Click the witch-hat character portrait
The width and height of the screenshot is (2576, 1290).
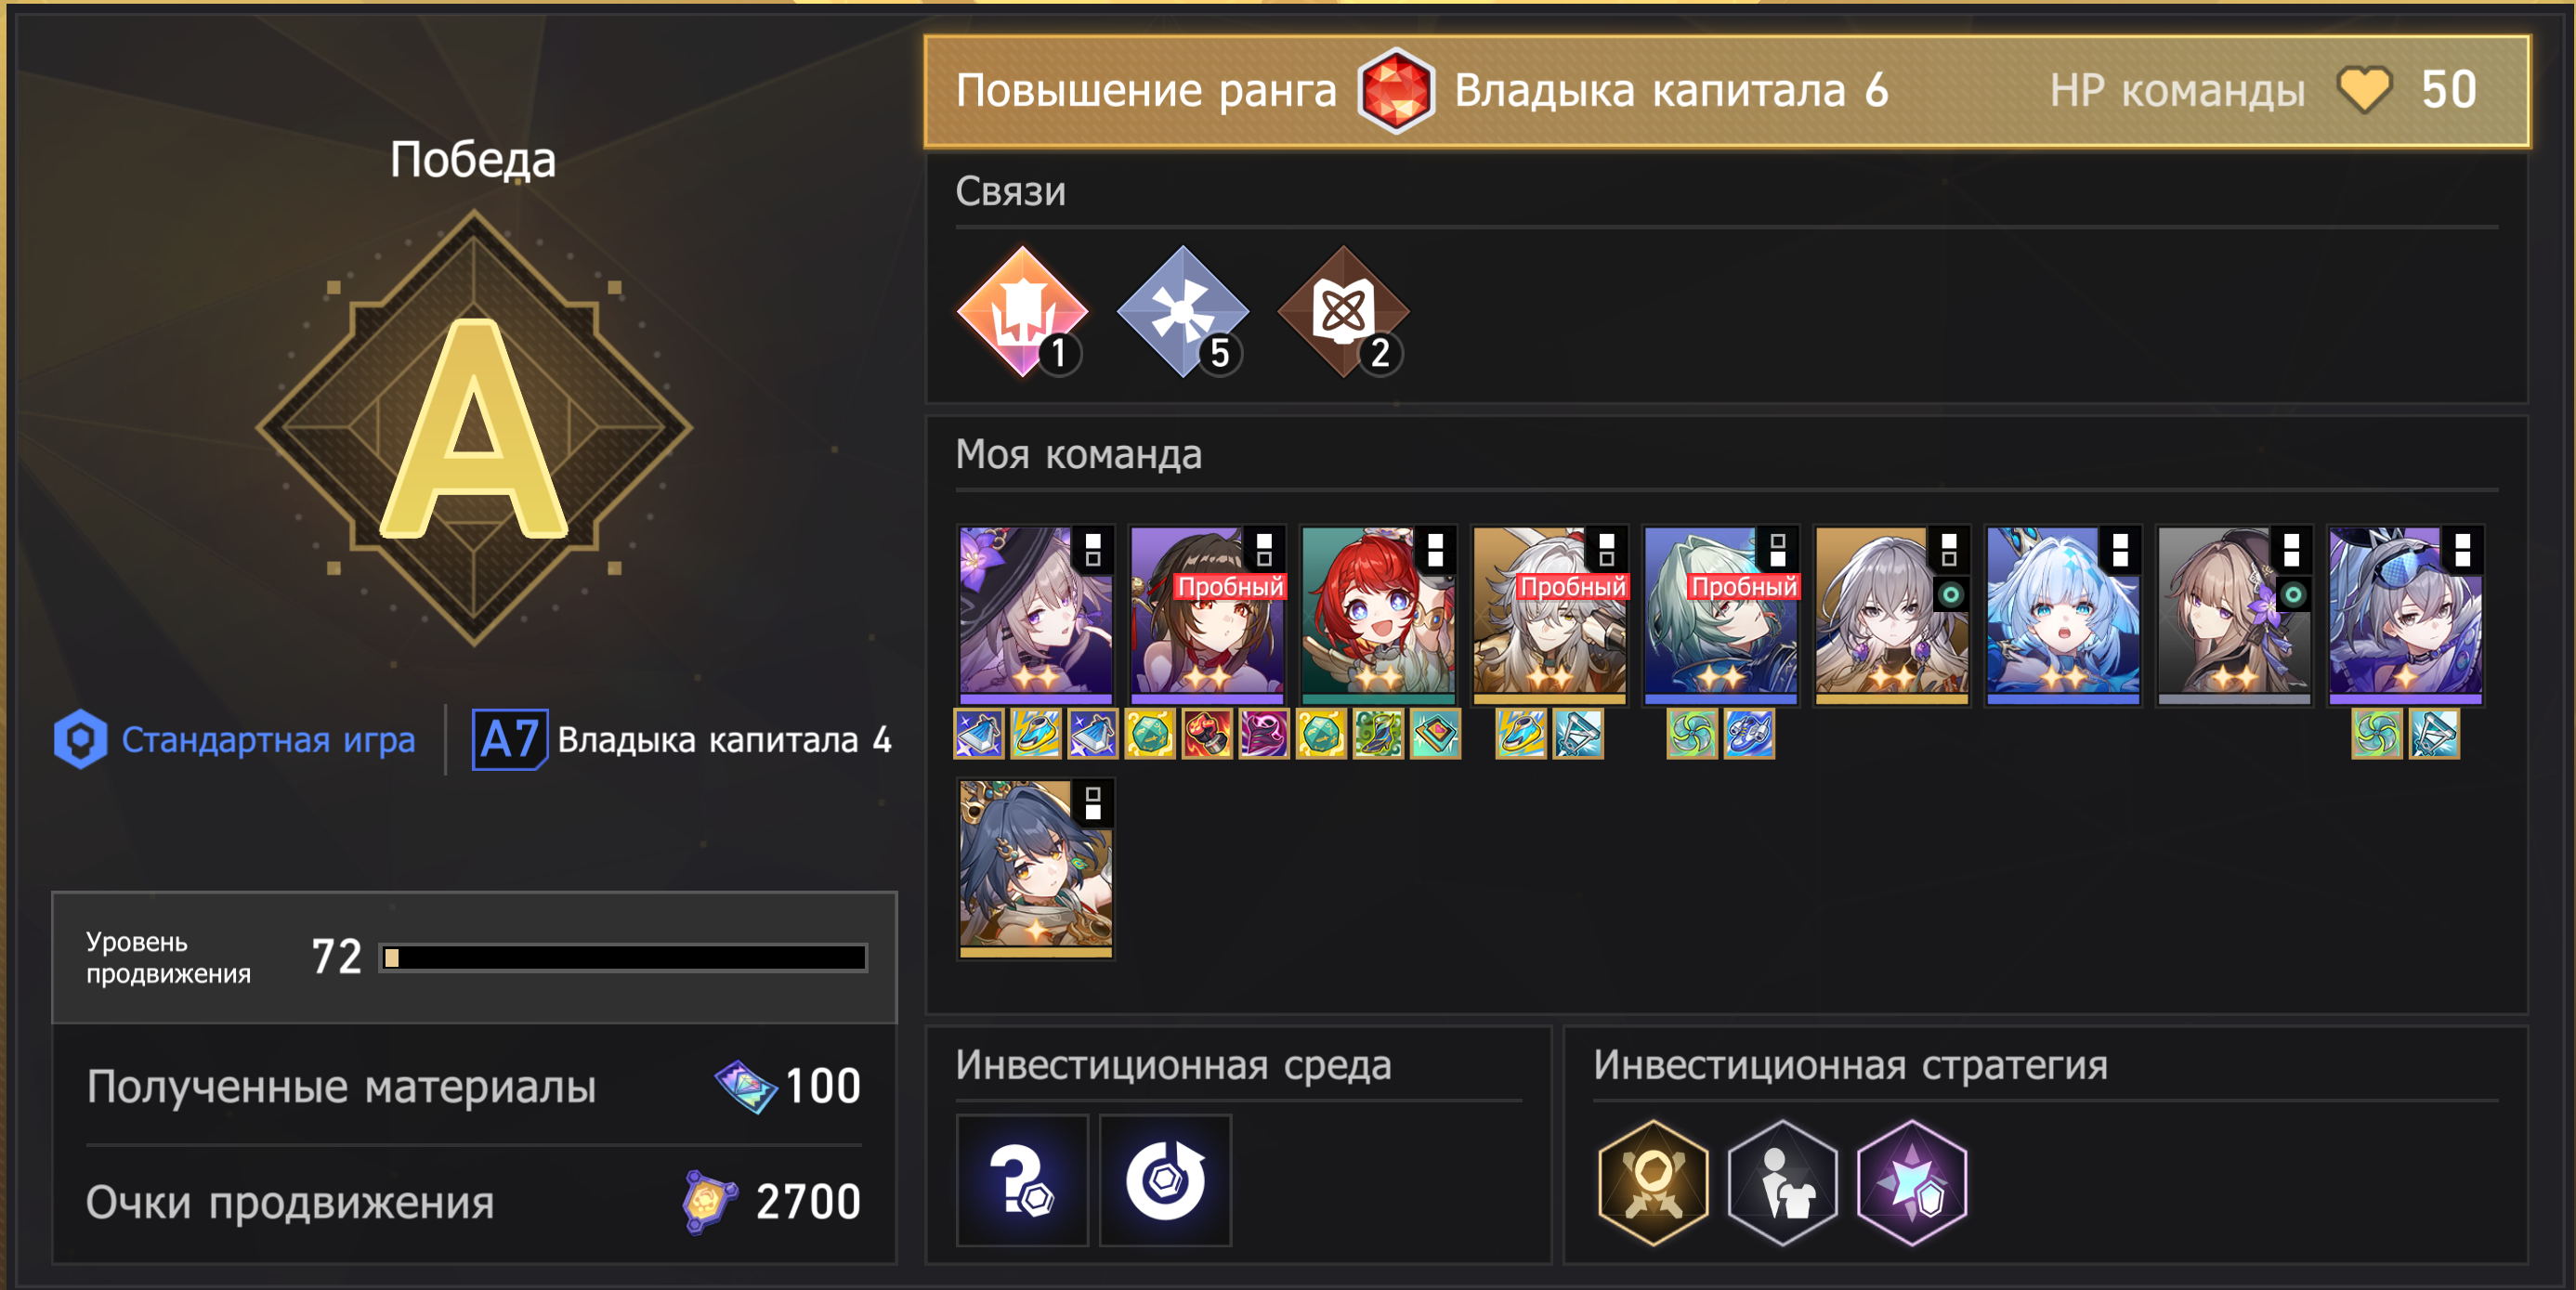[x=1036, y=614]
